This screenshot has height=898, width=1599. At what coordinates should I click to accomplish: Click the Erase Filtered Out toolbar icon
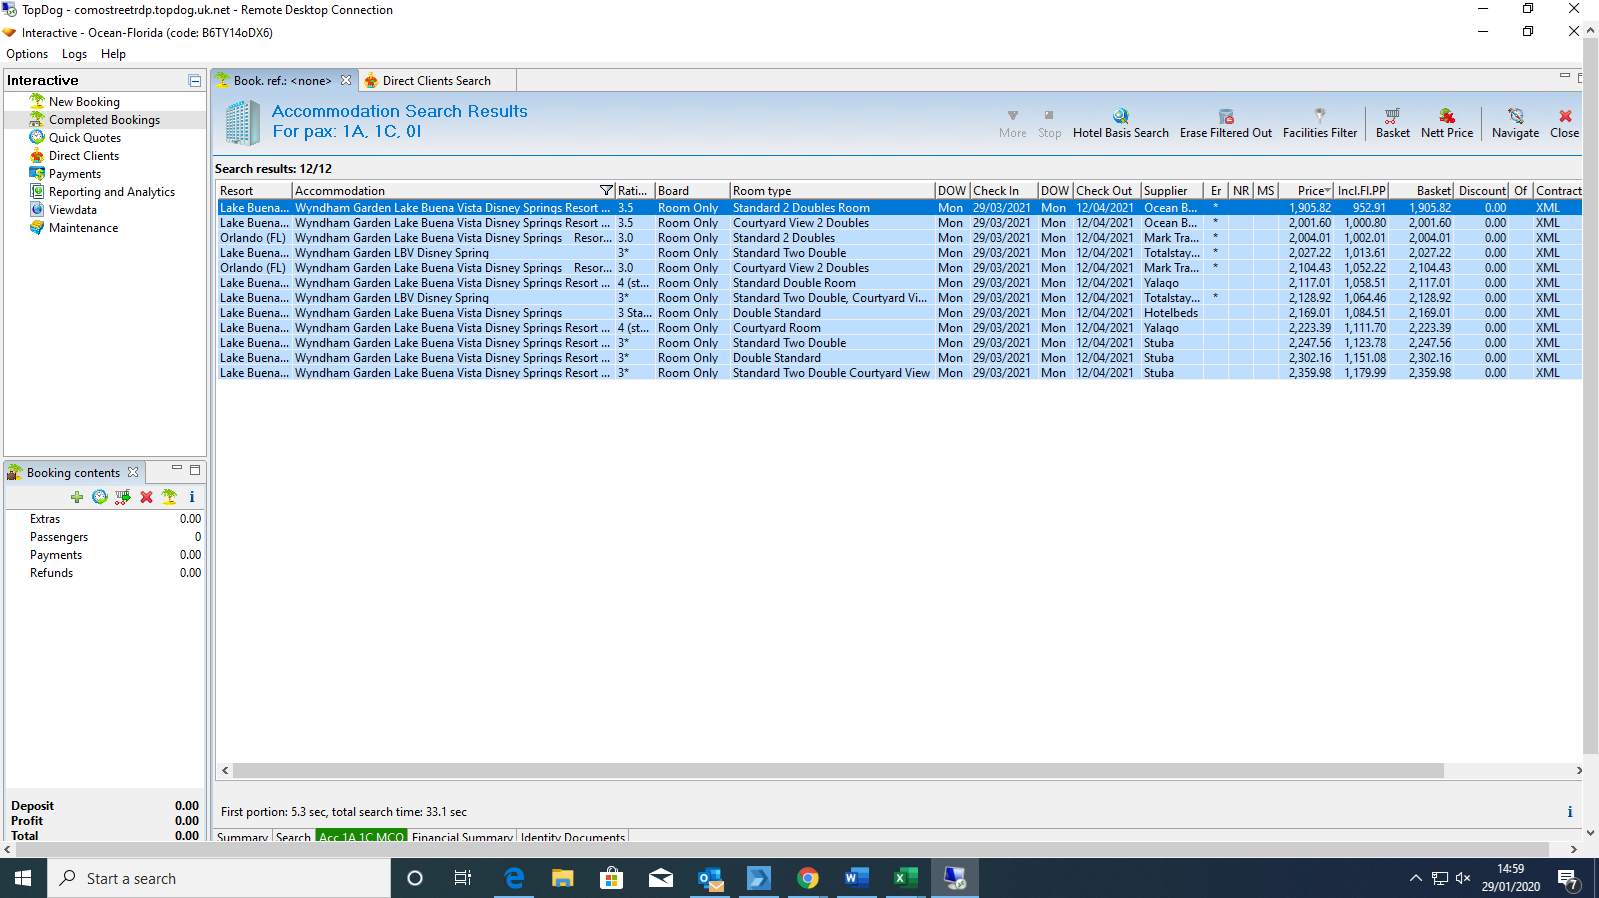tap(1226, 116)
